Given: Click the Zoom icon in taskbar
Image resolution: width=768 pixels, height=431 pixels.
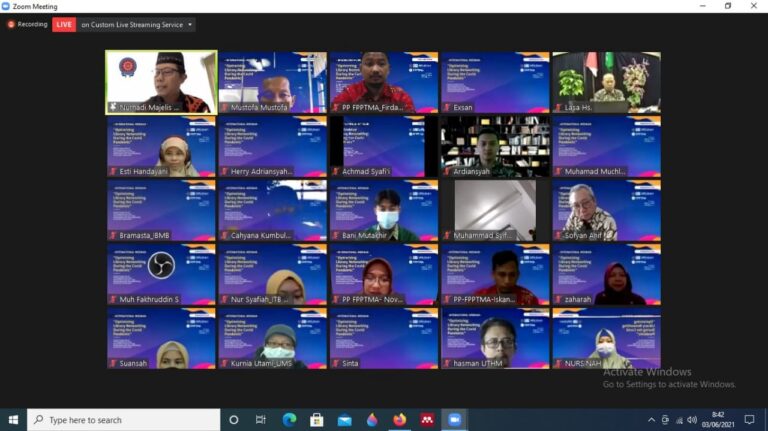Looking at the screenshot, I should click(x=454, y=420).
